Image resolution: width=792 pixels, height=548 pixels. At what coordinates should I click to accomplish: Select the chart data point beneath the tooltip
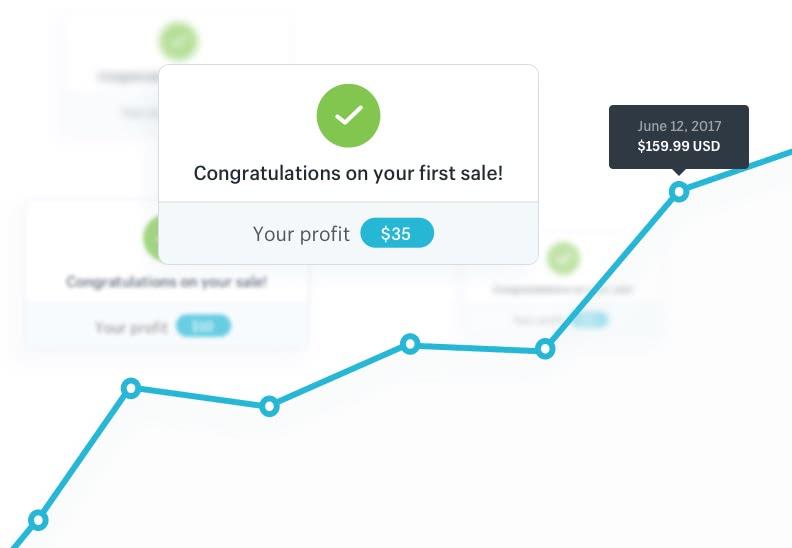tap(679, 191)
